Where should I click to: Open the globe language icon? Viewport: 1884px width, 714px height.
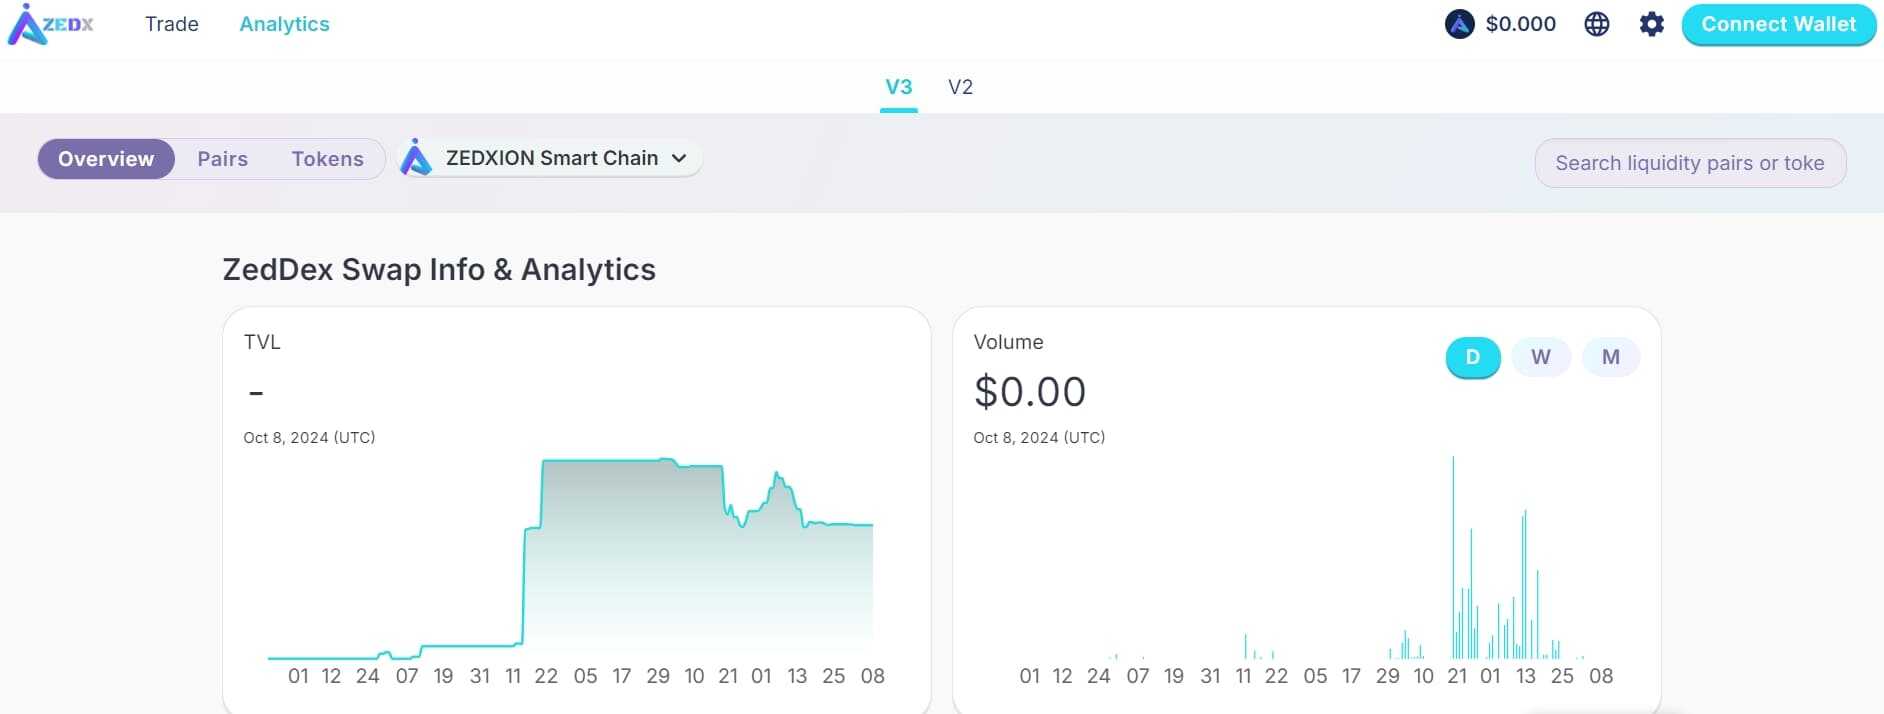[1597, 24]
